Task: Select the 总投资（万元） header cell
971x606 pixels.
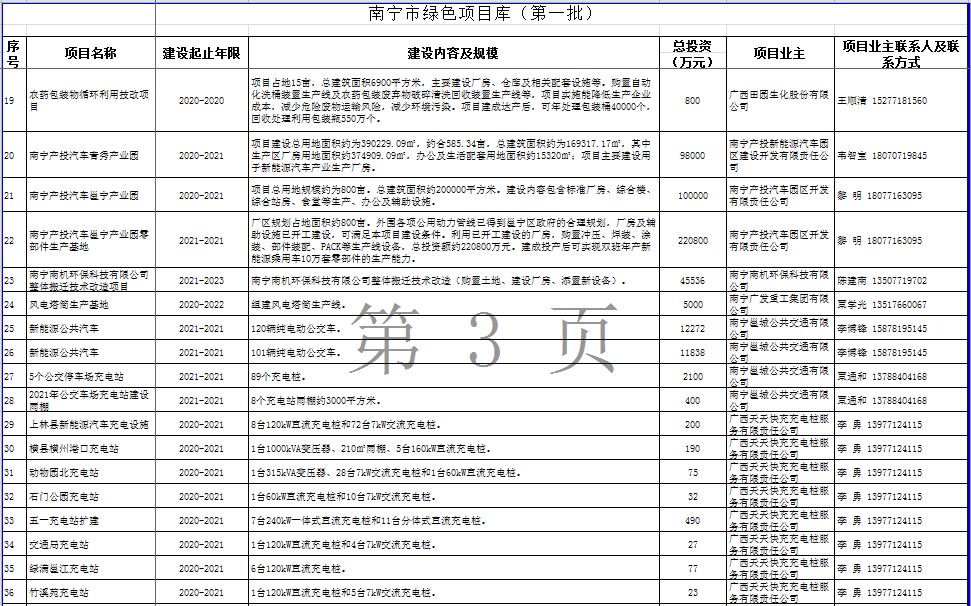Action: (692, 53)
